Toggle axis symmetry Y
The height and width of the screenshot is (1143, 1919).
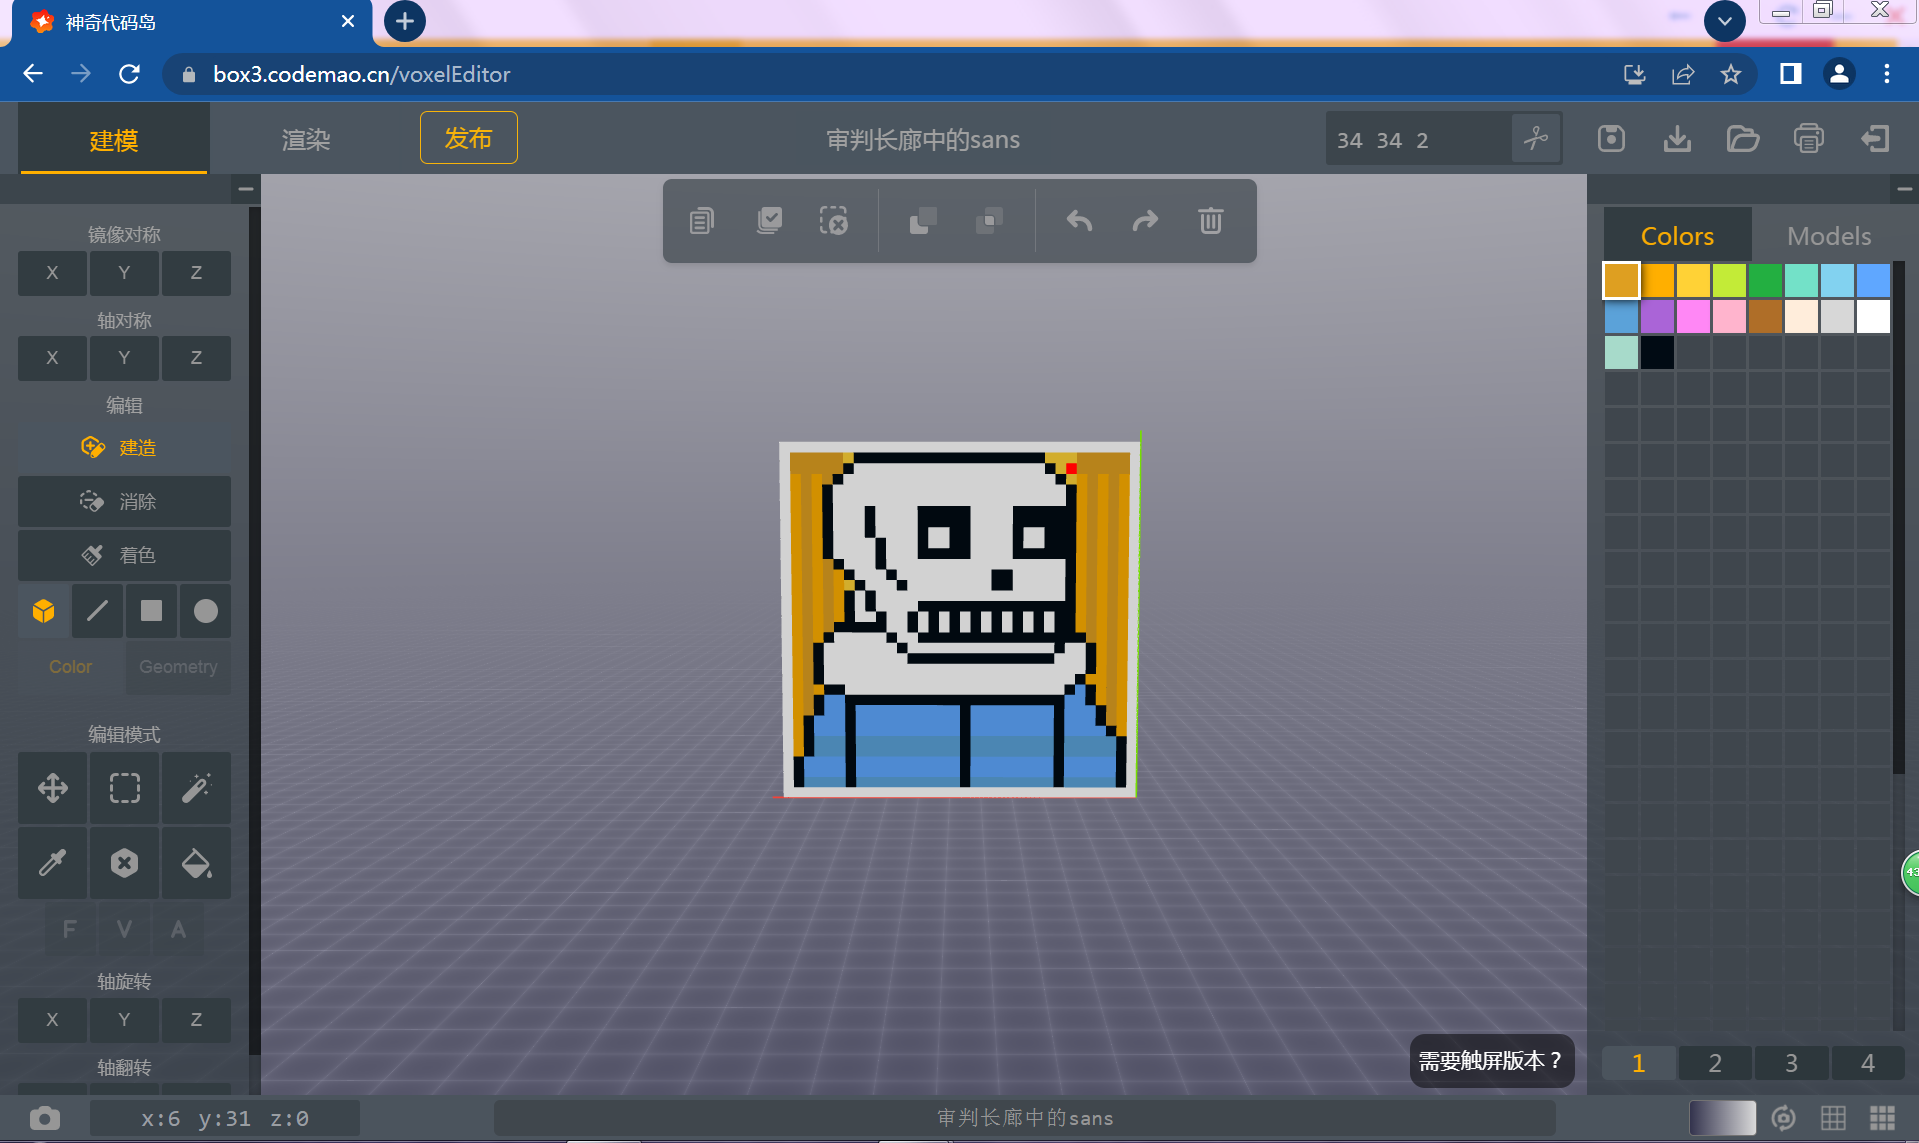(124, 358)
